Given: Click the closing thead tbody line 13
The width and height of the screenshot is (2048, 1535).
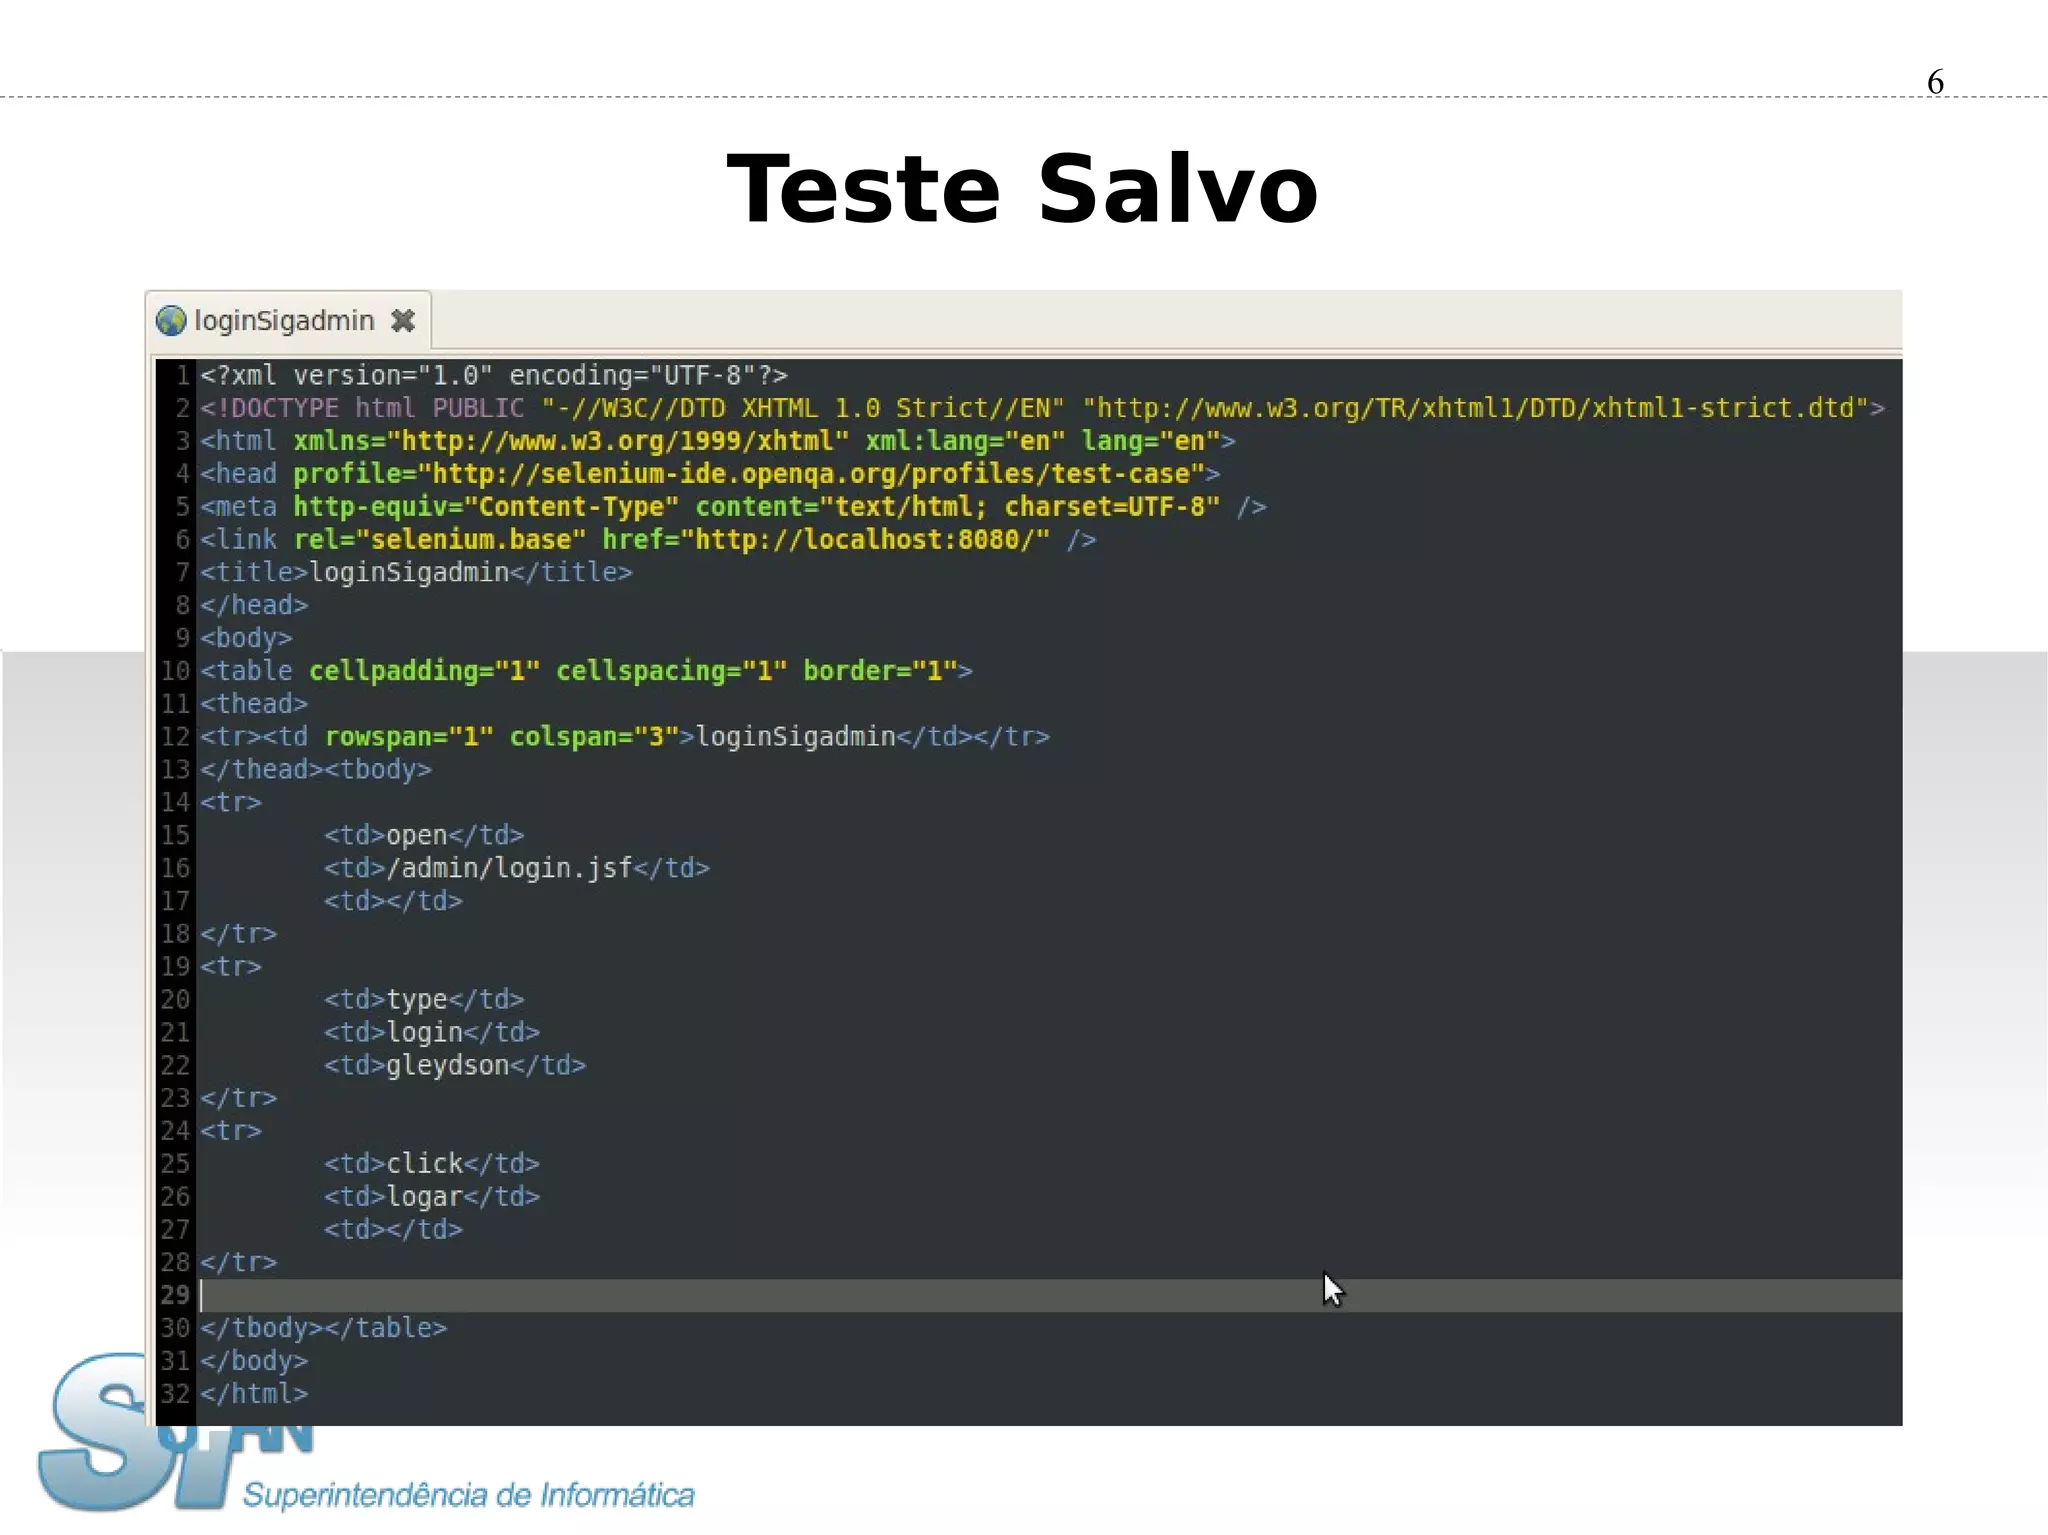Looking at the screenshot, I should pyautogui.click(x=316, y=770).
